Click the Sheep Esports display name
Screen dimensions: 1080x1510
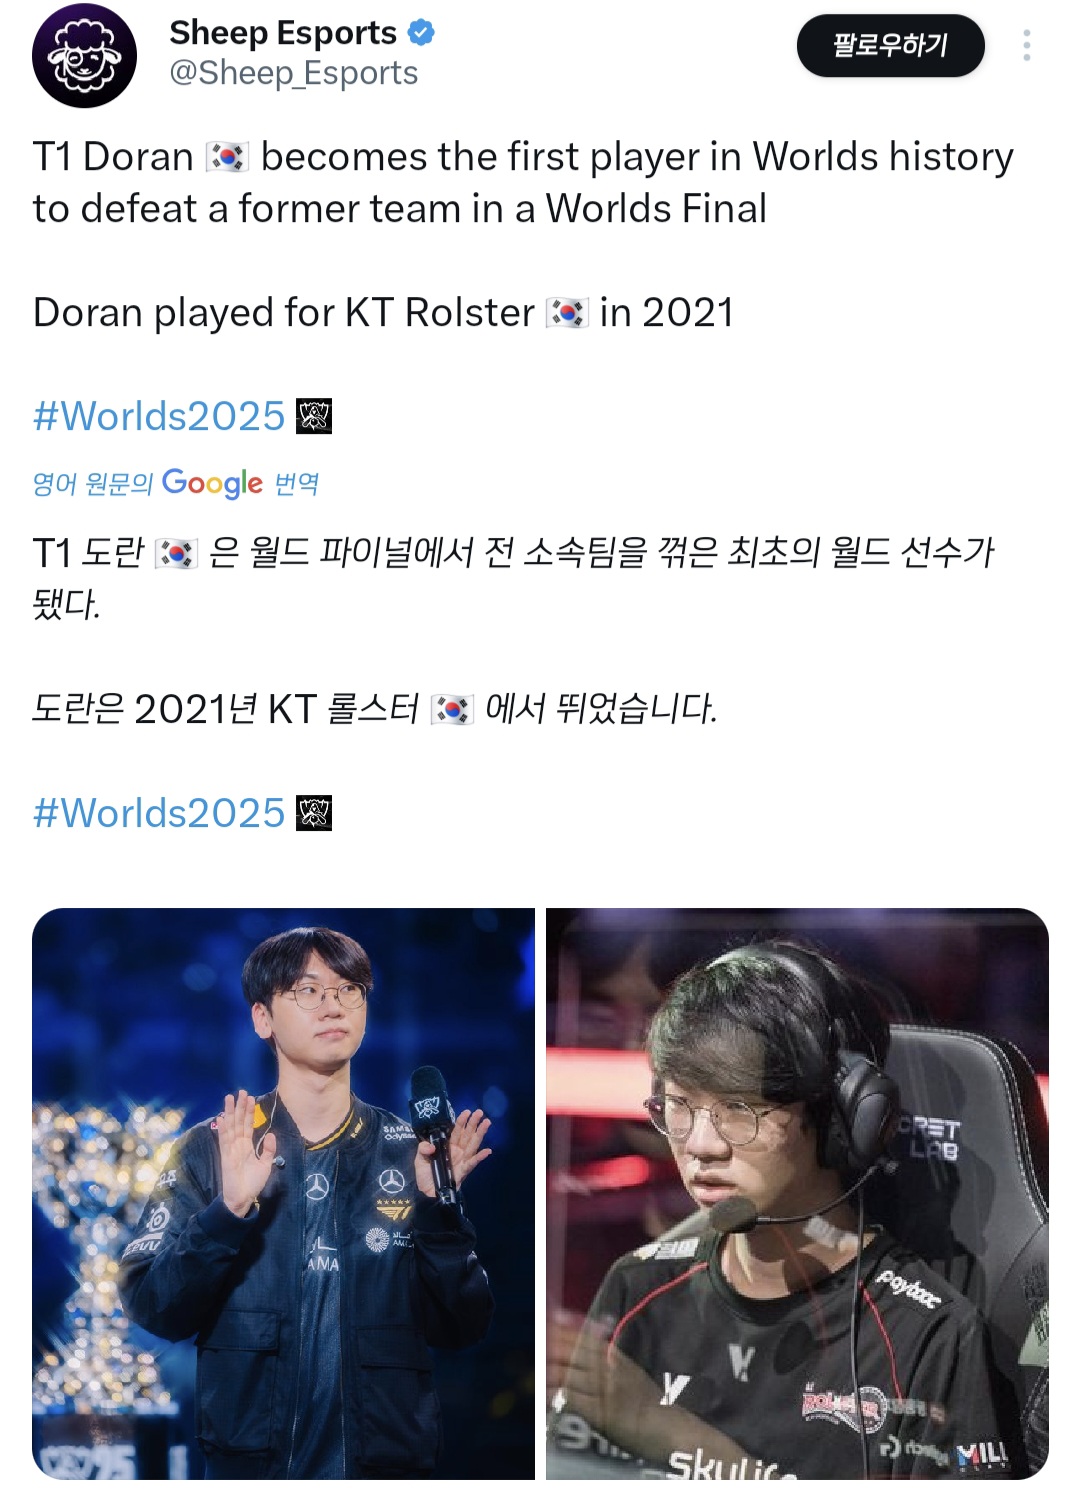pos(283,32)
